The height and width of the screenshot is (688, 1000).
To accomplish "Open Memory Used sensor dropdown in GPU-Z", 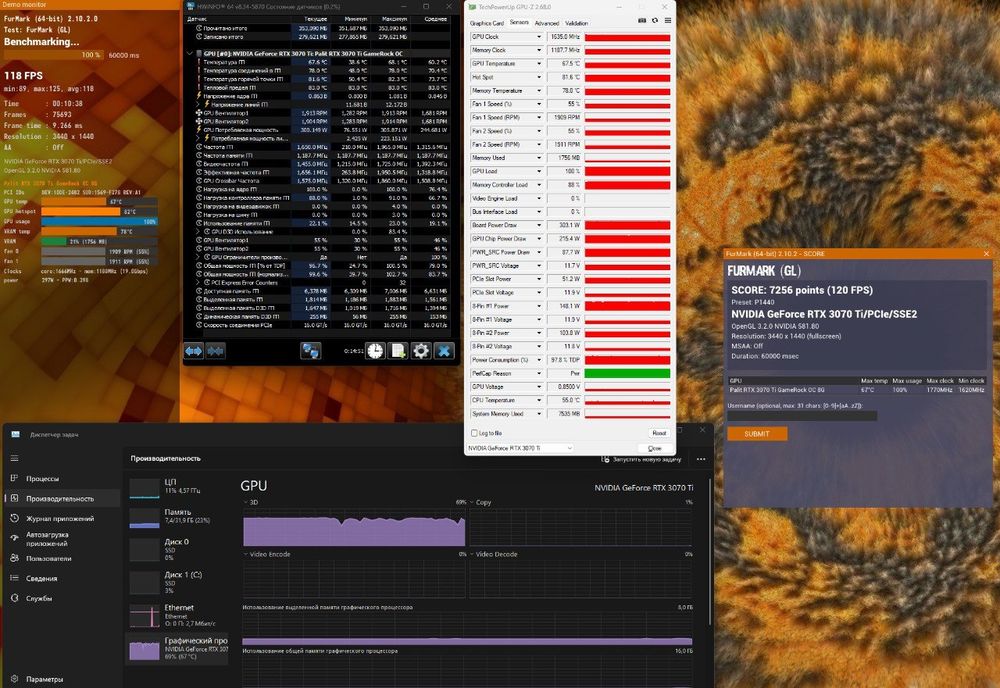I will tap(539, 157).
